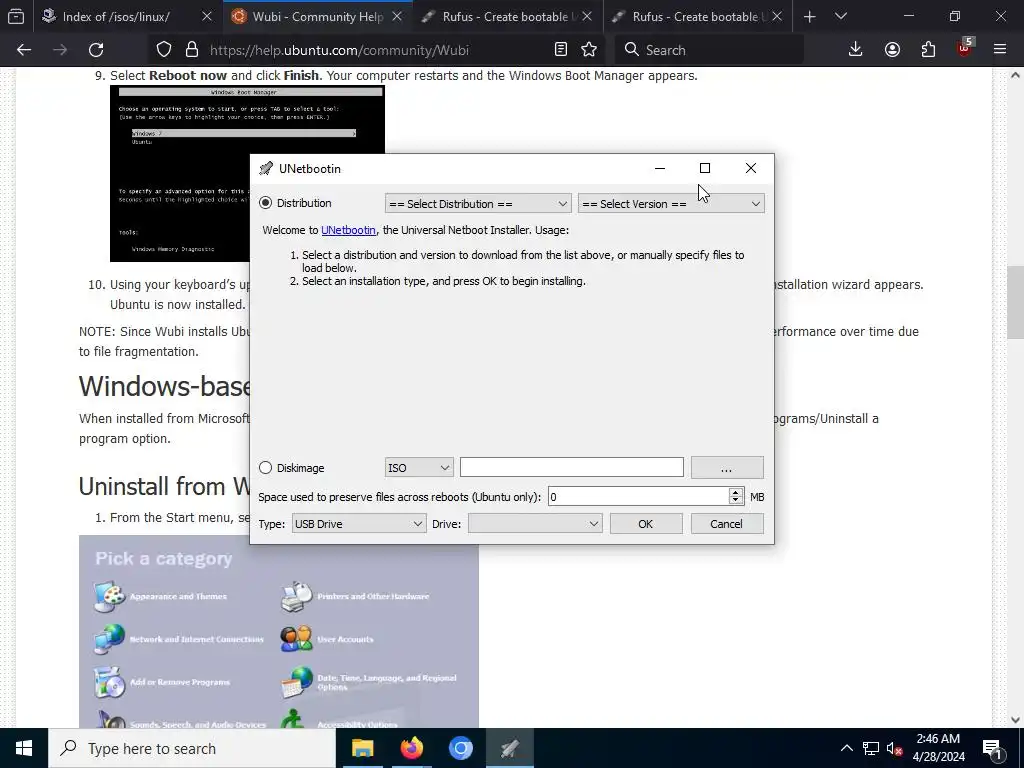
Task: Minimize the UNetbootin window
Action: tap(660, 168)
